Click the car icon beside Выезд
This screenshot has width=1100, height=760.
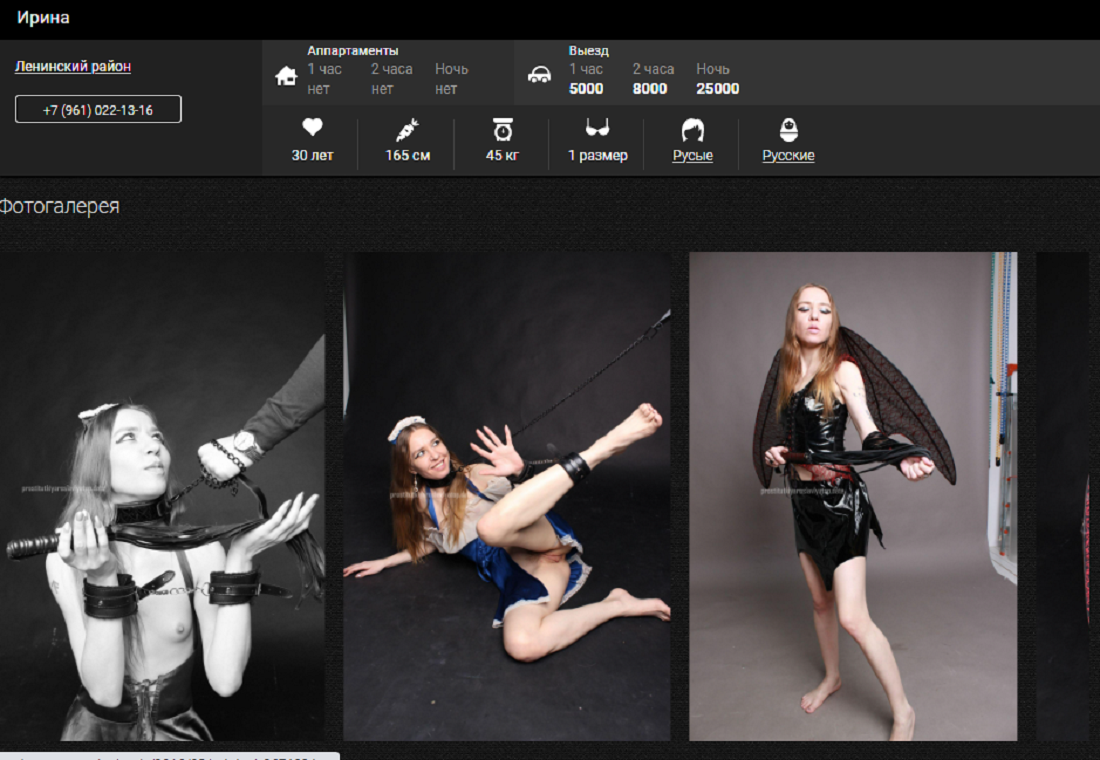pyautogui.click(x=539, y=75)
